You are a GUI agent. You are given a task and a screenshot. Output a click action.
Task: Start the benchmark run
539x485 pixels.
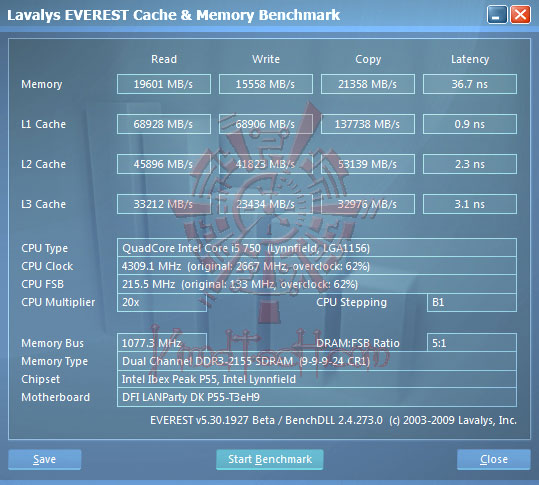(x=270, y=459)
